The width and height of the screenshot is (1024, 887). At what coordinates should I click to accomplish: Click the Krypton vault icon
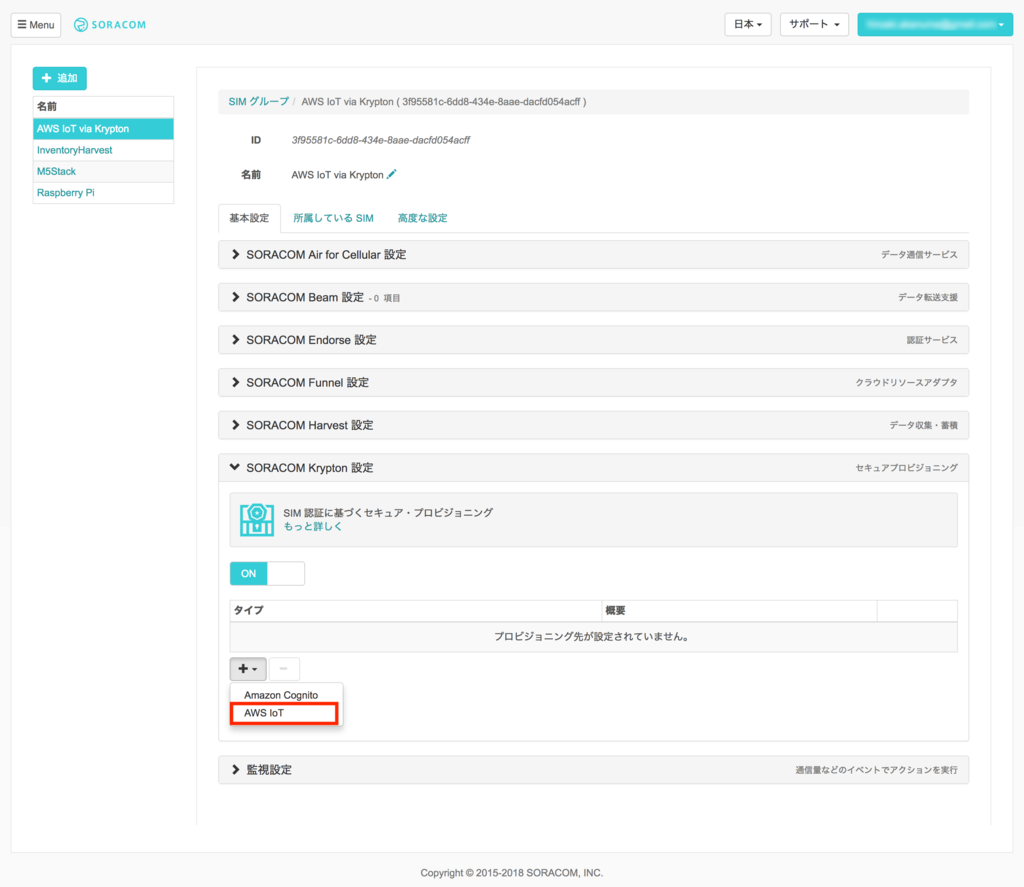tap(257, 520)
